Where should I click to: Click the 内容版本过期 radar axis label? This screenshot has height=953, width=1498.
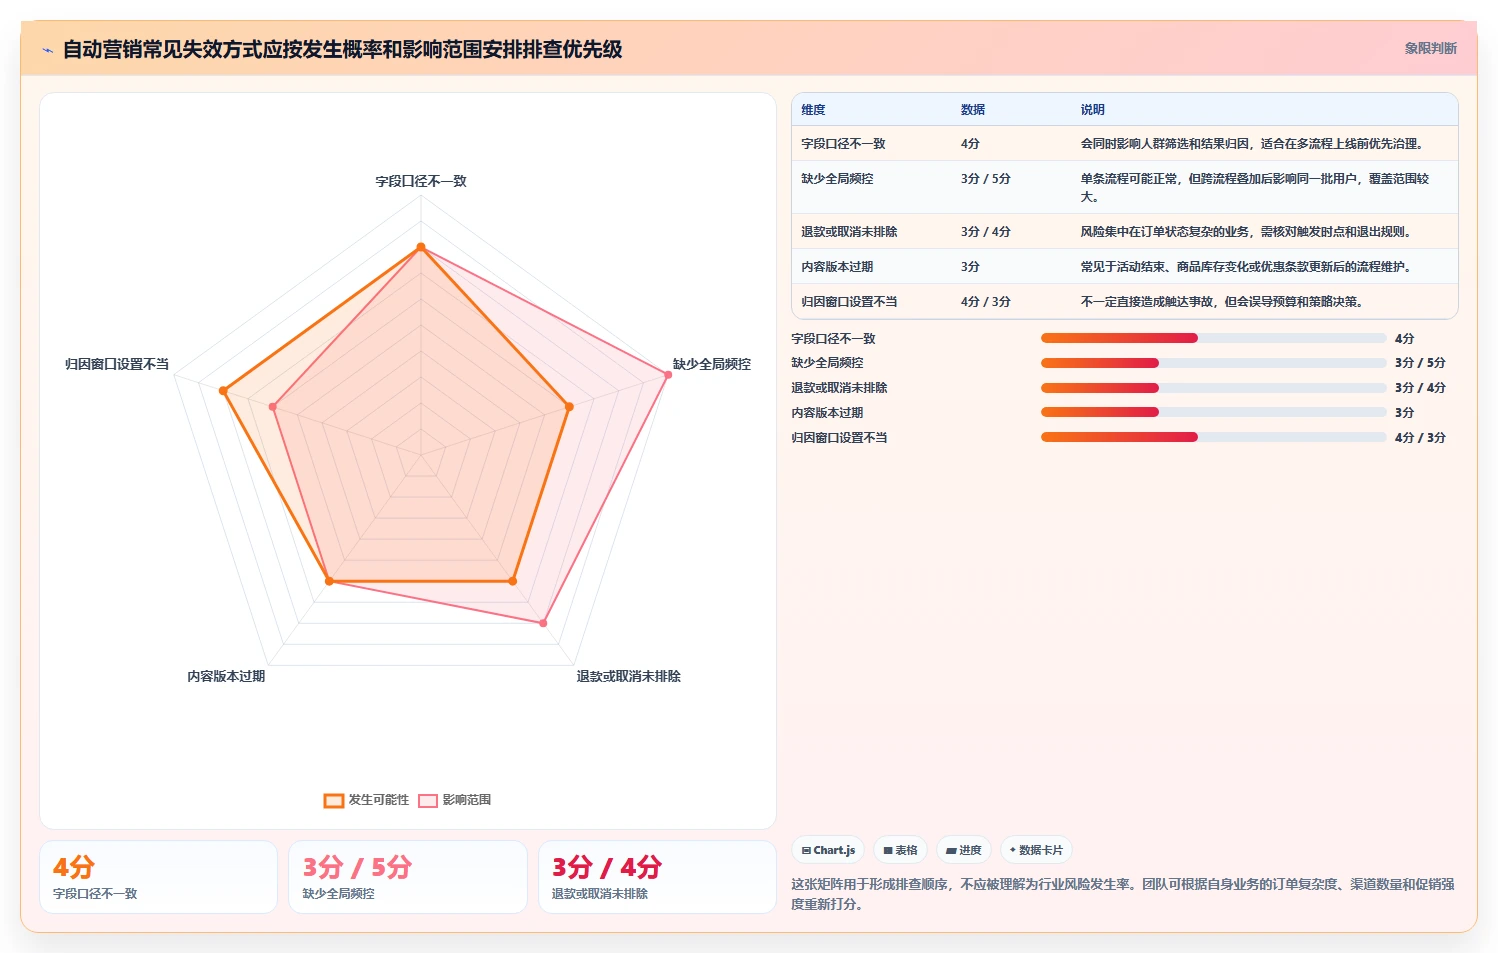[226, 676]
